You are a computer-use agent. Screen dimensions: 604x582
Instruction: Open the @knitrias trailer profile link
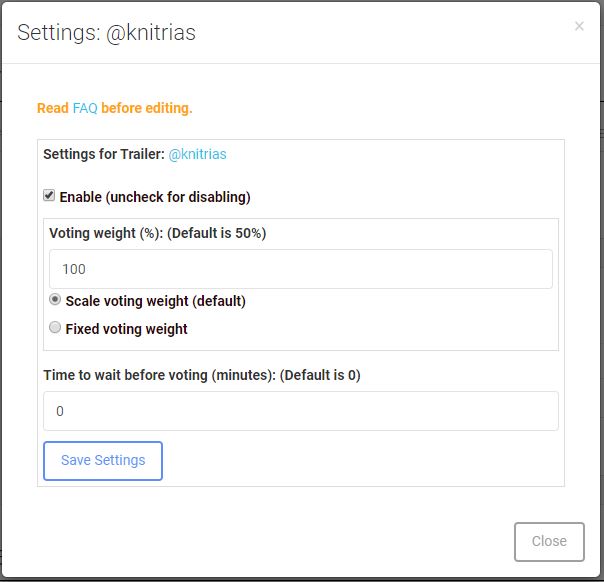coord(197,154)
